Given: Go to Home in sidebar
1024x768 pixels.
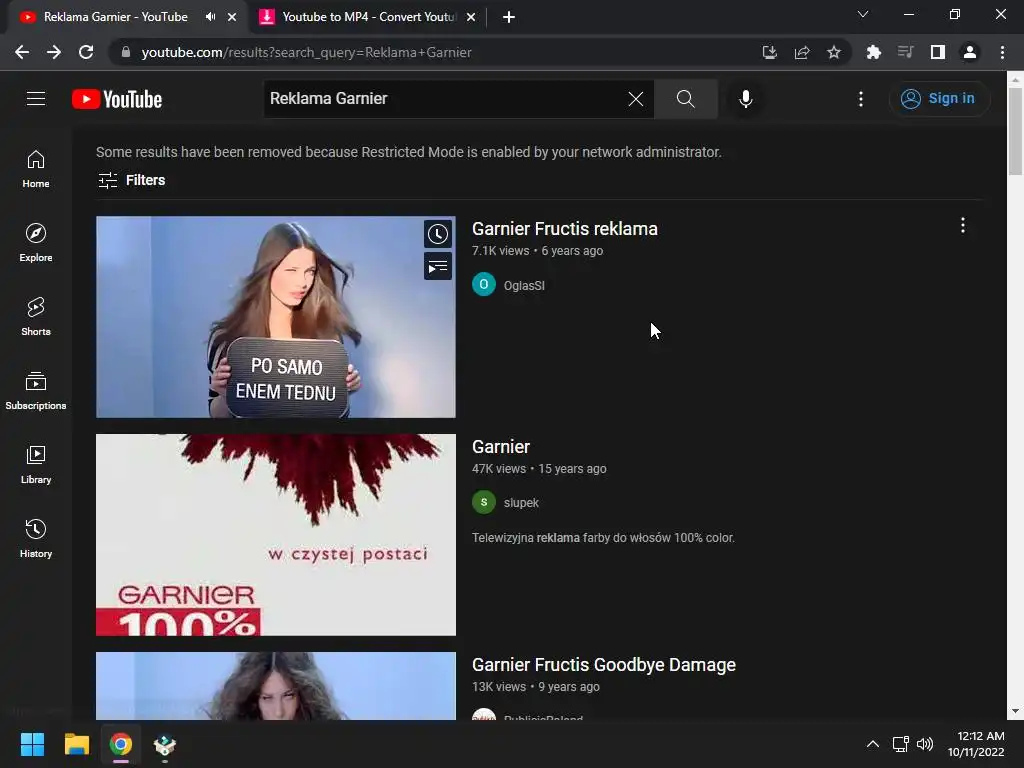Looking at the screenshot, I should (36, 169).
